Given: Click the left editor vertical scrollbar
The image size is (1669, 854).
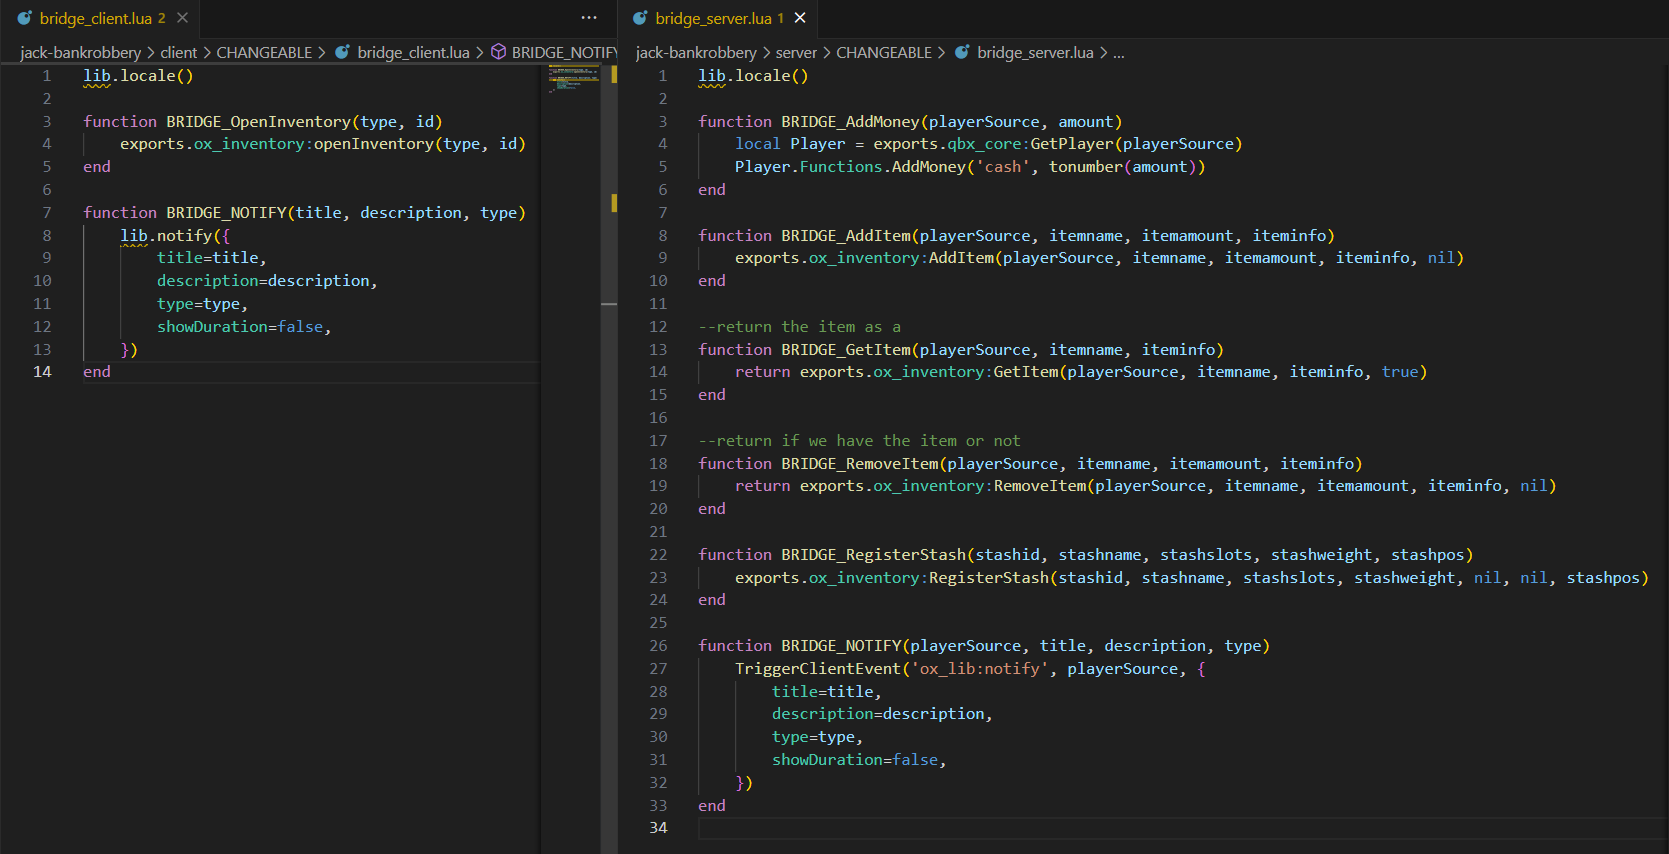Looking at the screenshot, I should coord(609,458).
